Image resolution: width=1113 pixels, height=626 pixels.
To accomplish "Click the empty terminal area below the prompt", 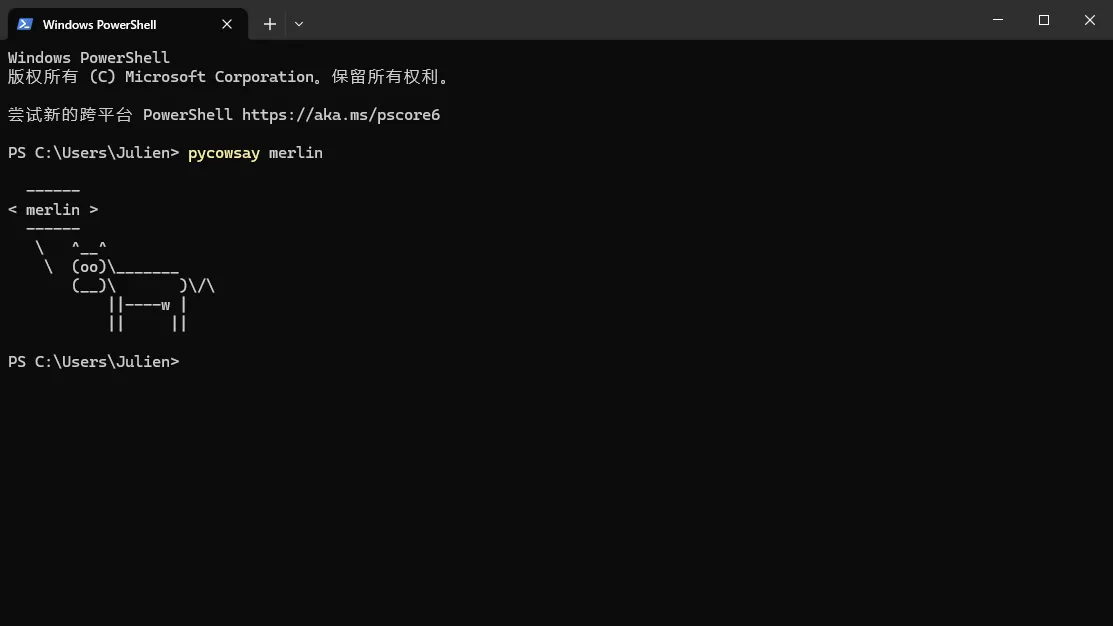I will tap(556, 490).
